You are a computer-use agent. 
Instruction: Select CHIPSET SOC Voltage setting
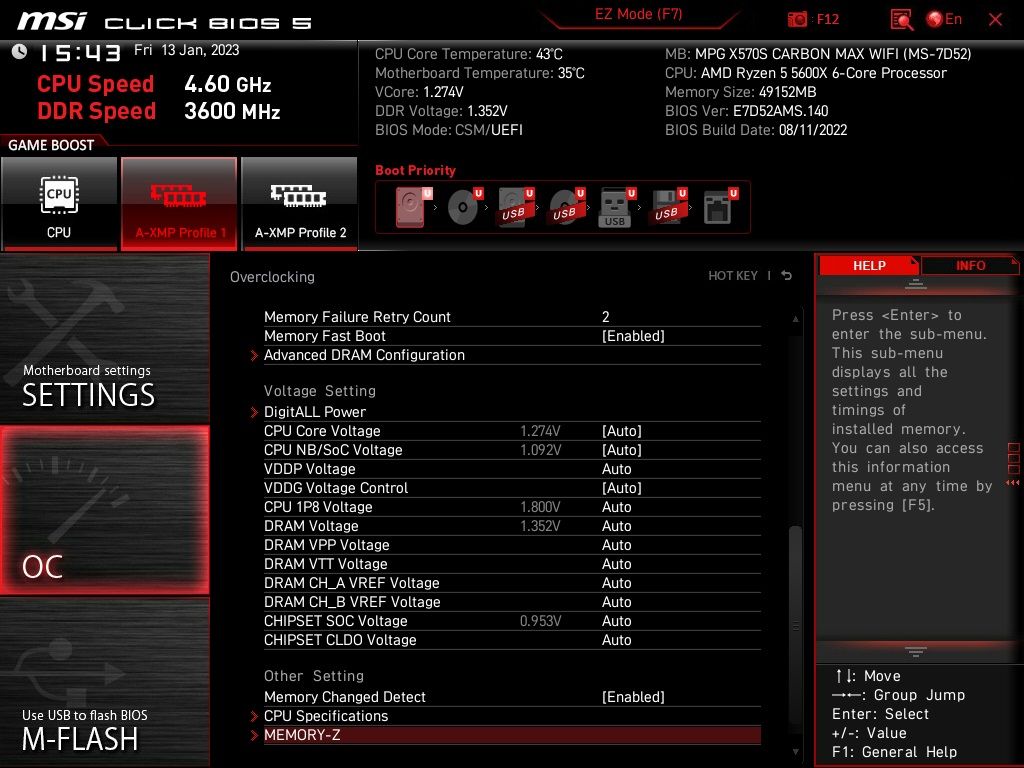coord(512,620)
